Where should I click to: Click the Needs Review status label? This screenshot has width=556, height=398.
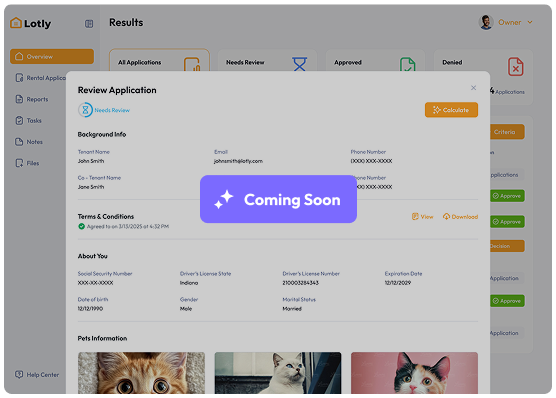tap(112, 110)
